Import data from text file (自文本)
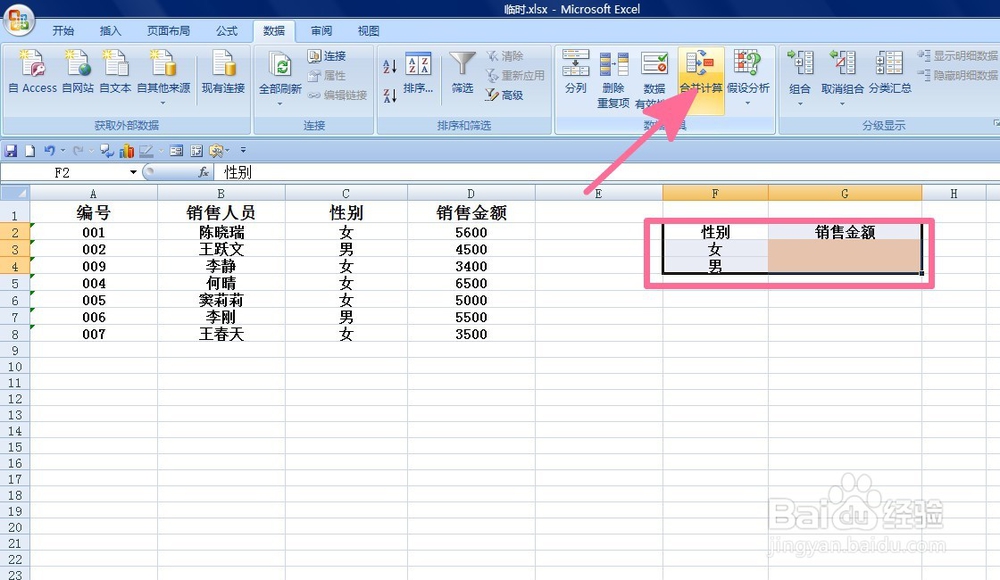 (115, 71)
